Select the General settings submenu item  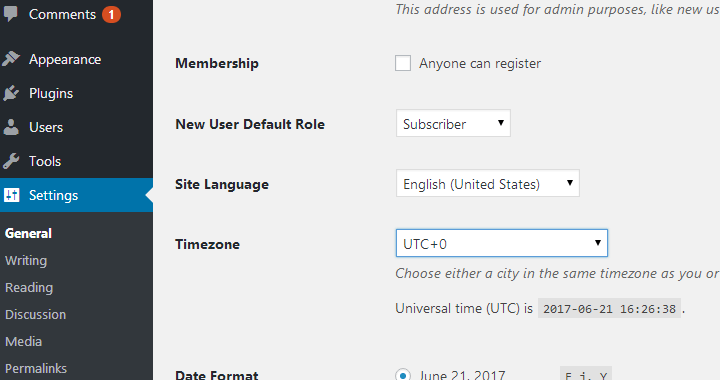(28, 233)
